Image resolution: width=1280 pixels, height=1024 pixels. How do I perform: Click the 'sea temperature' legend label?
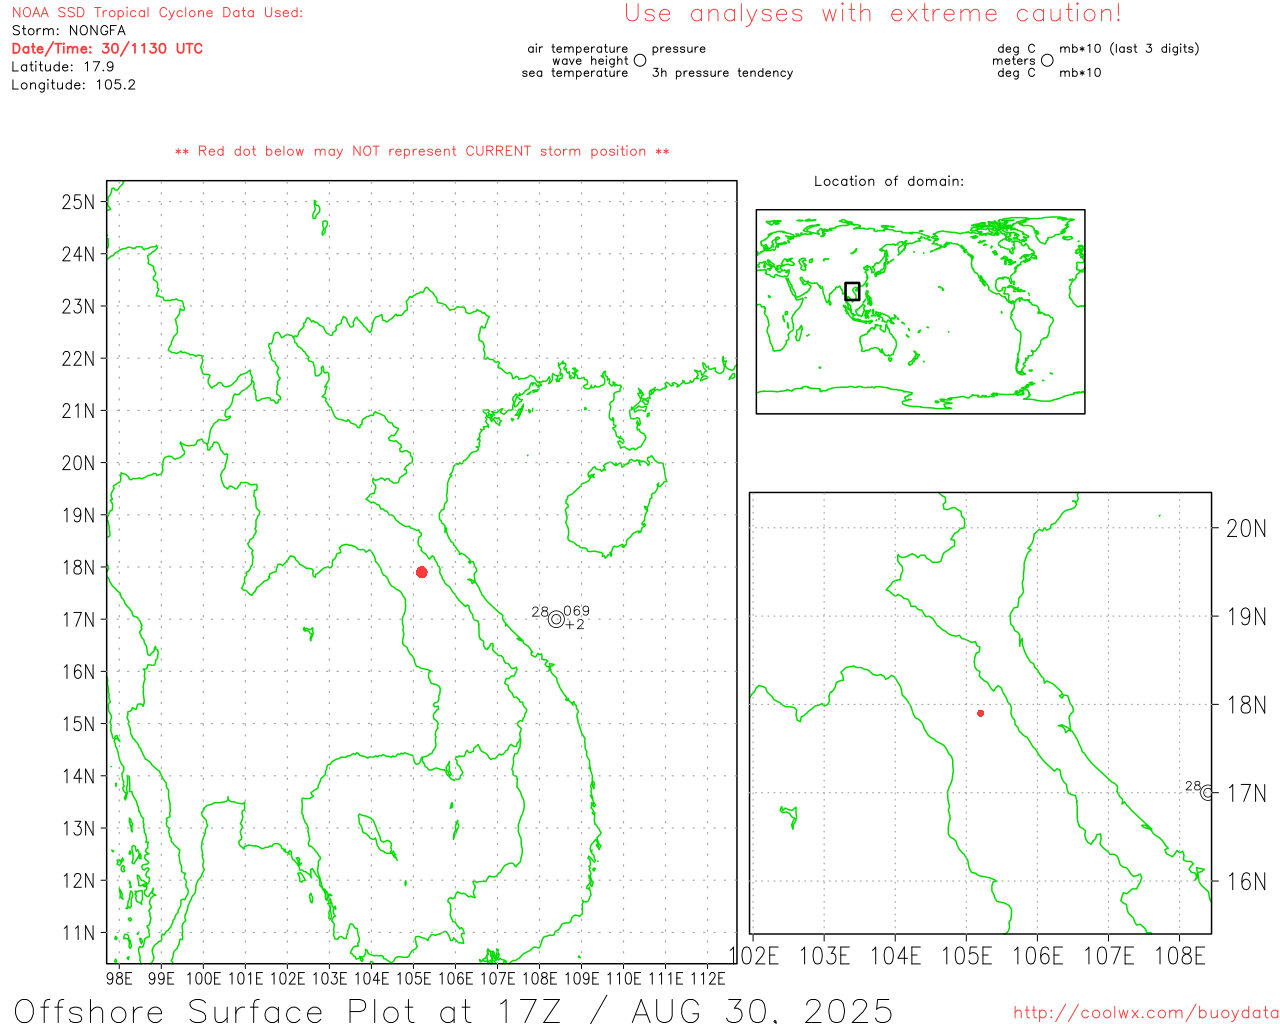click(575, 73)
